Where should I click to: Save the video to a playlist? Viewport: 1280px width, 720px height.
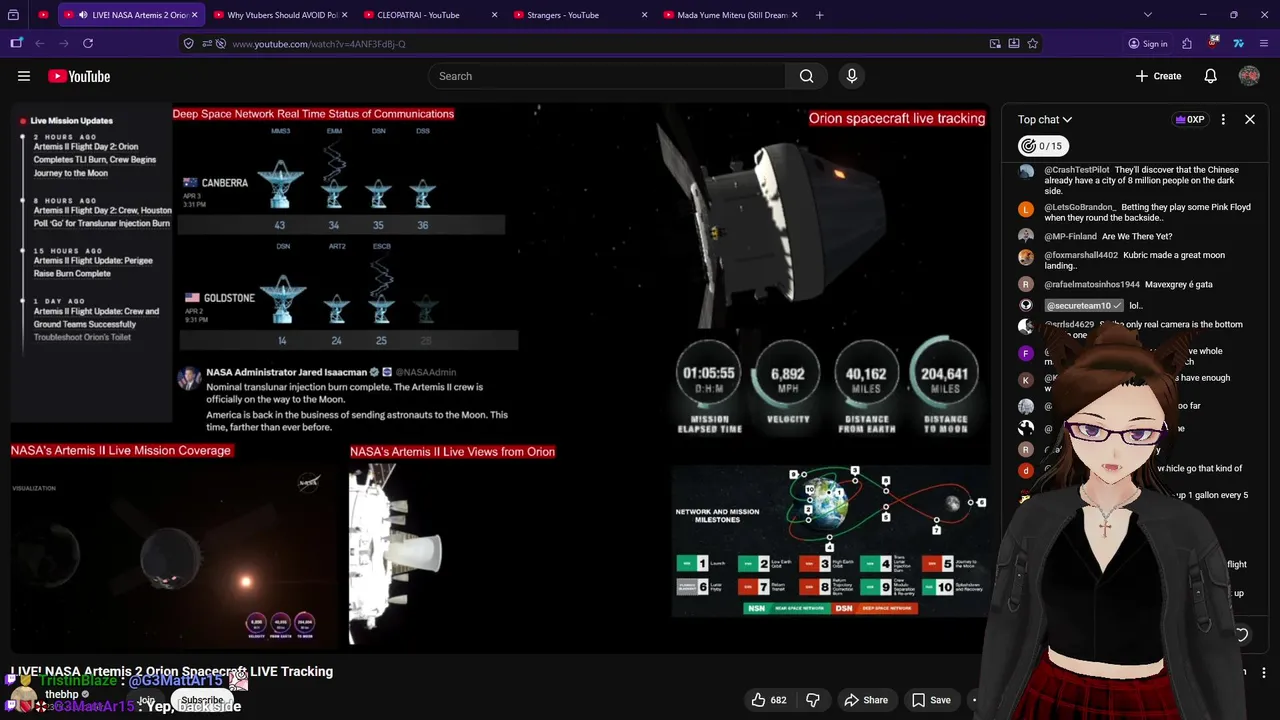(930, 700)
